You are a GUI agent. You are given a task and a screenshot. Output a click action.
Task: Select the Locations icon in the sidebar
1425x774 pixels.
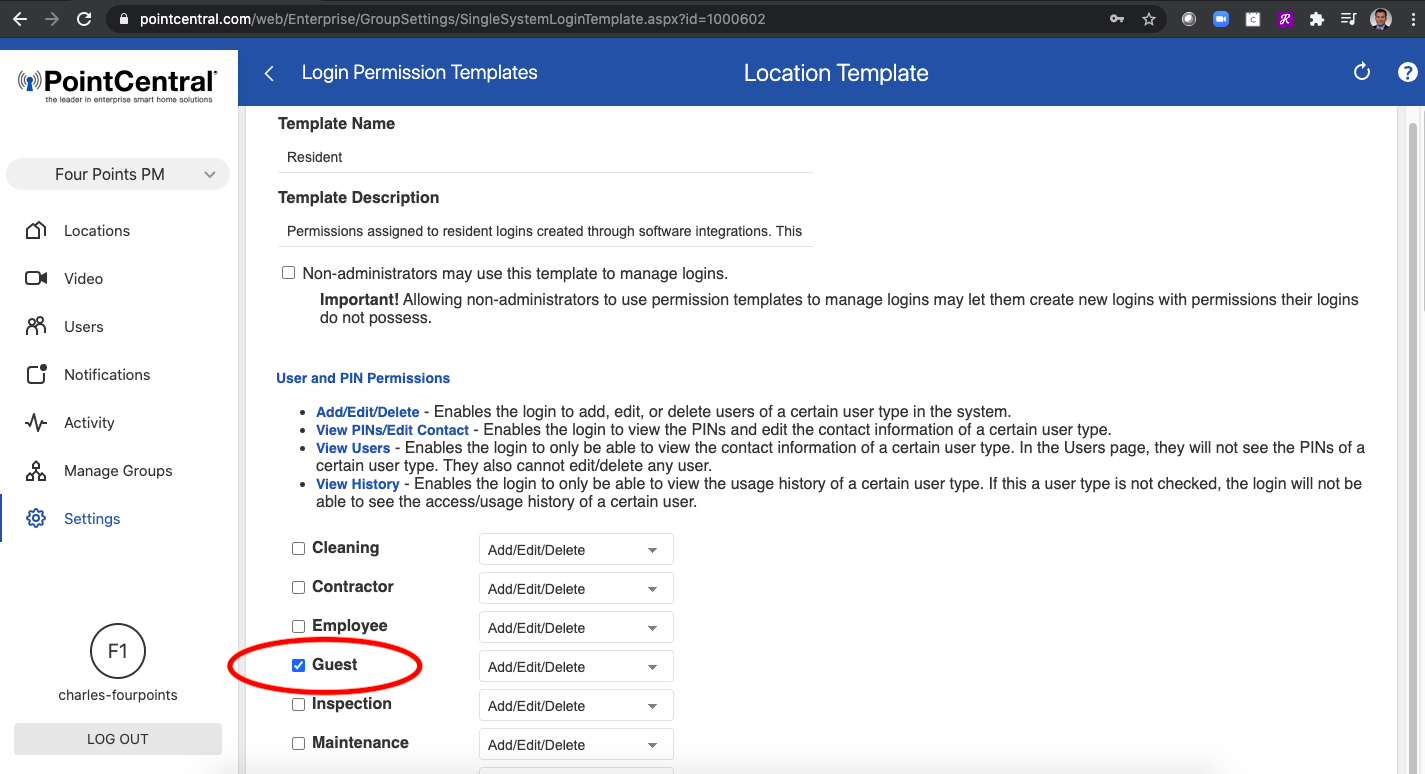[35, 230]
